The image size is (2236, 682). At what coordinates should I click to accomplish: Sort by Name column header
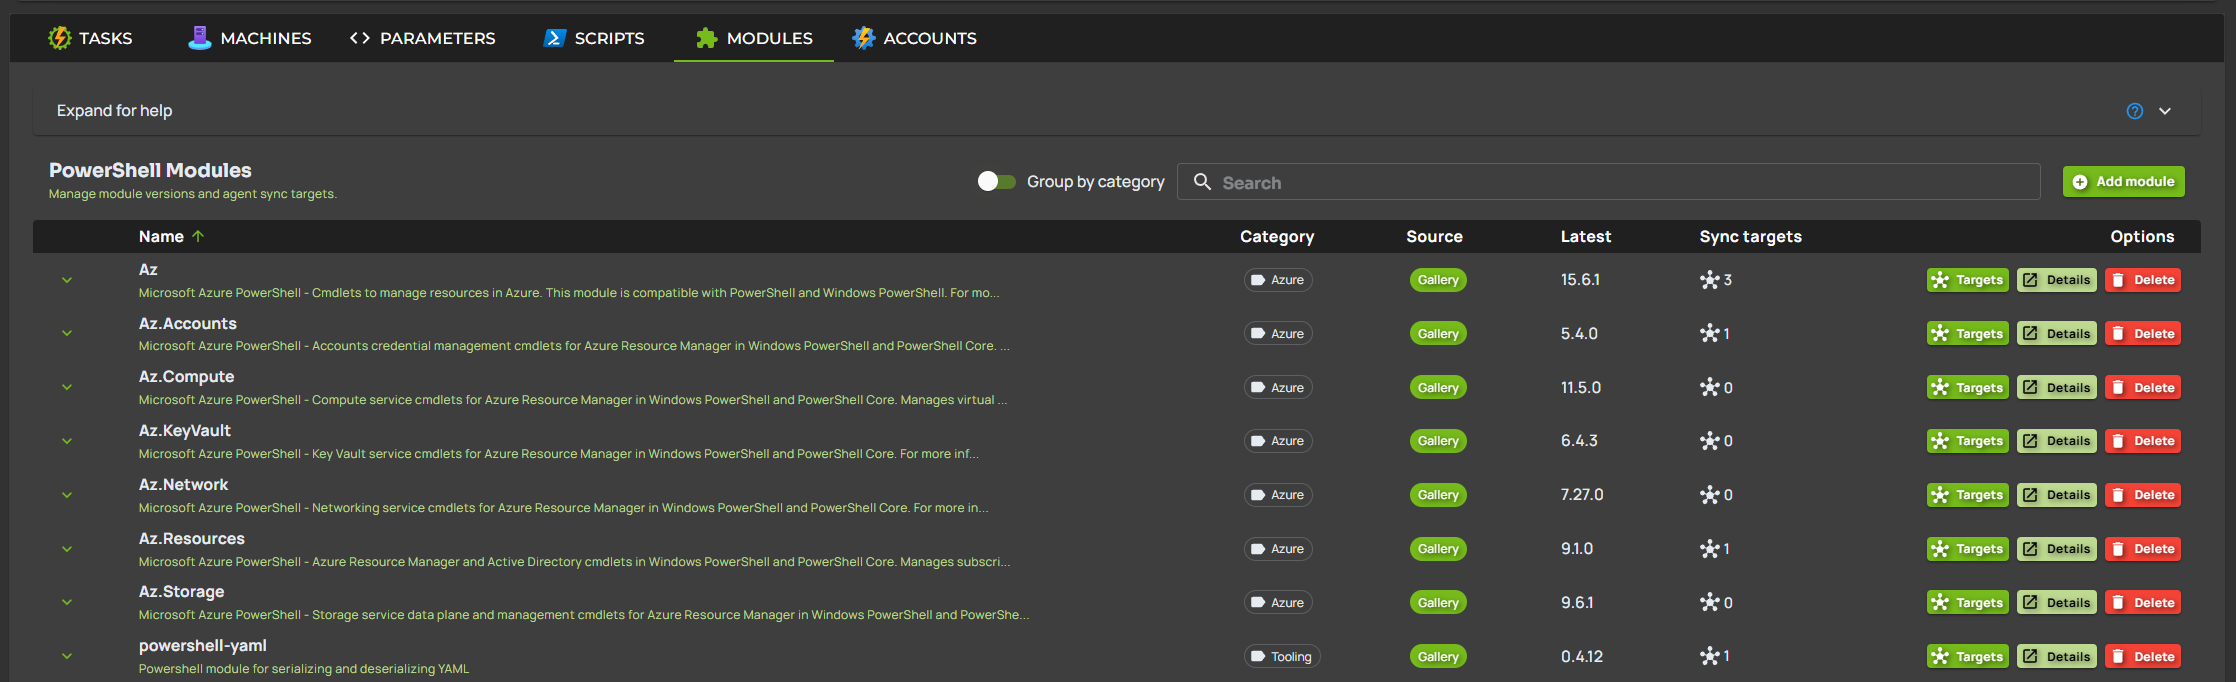161,236
